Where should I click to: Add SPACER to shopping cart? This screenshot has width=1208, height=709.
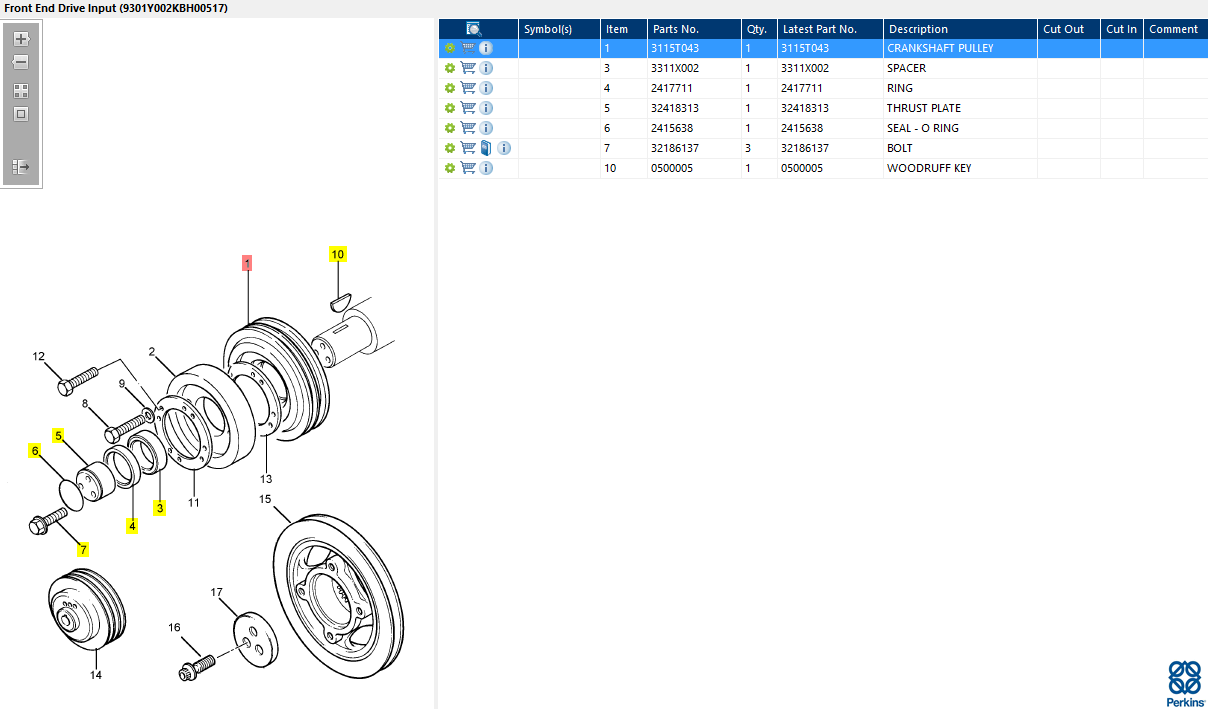(x=468, y=68)
